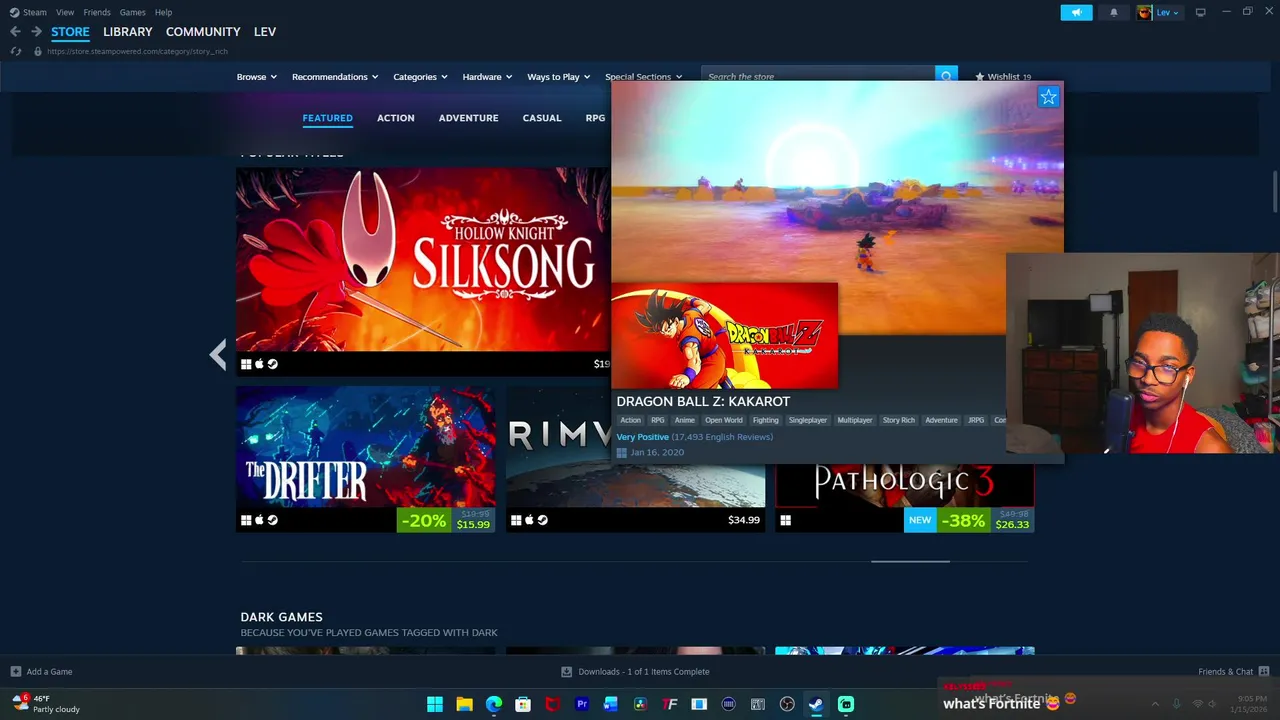The height and width of the screenshot is (720, 1280).
Task: Open the Hollow Knight Silksong banner
Action: pyautogui.click(x=422, y=260)
